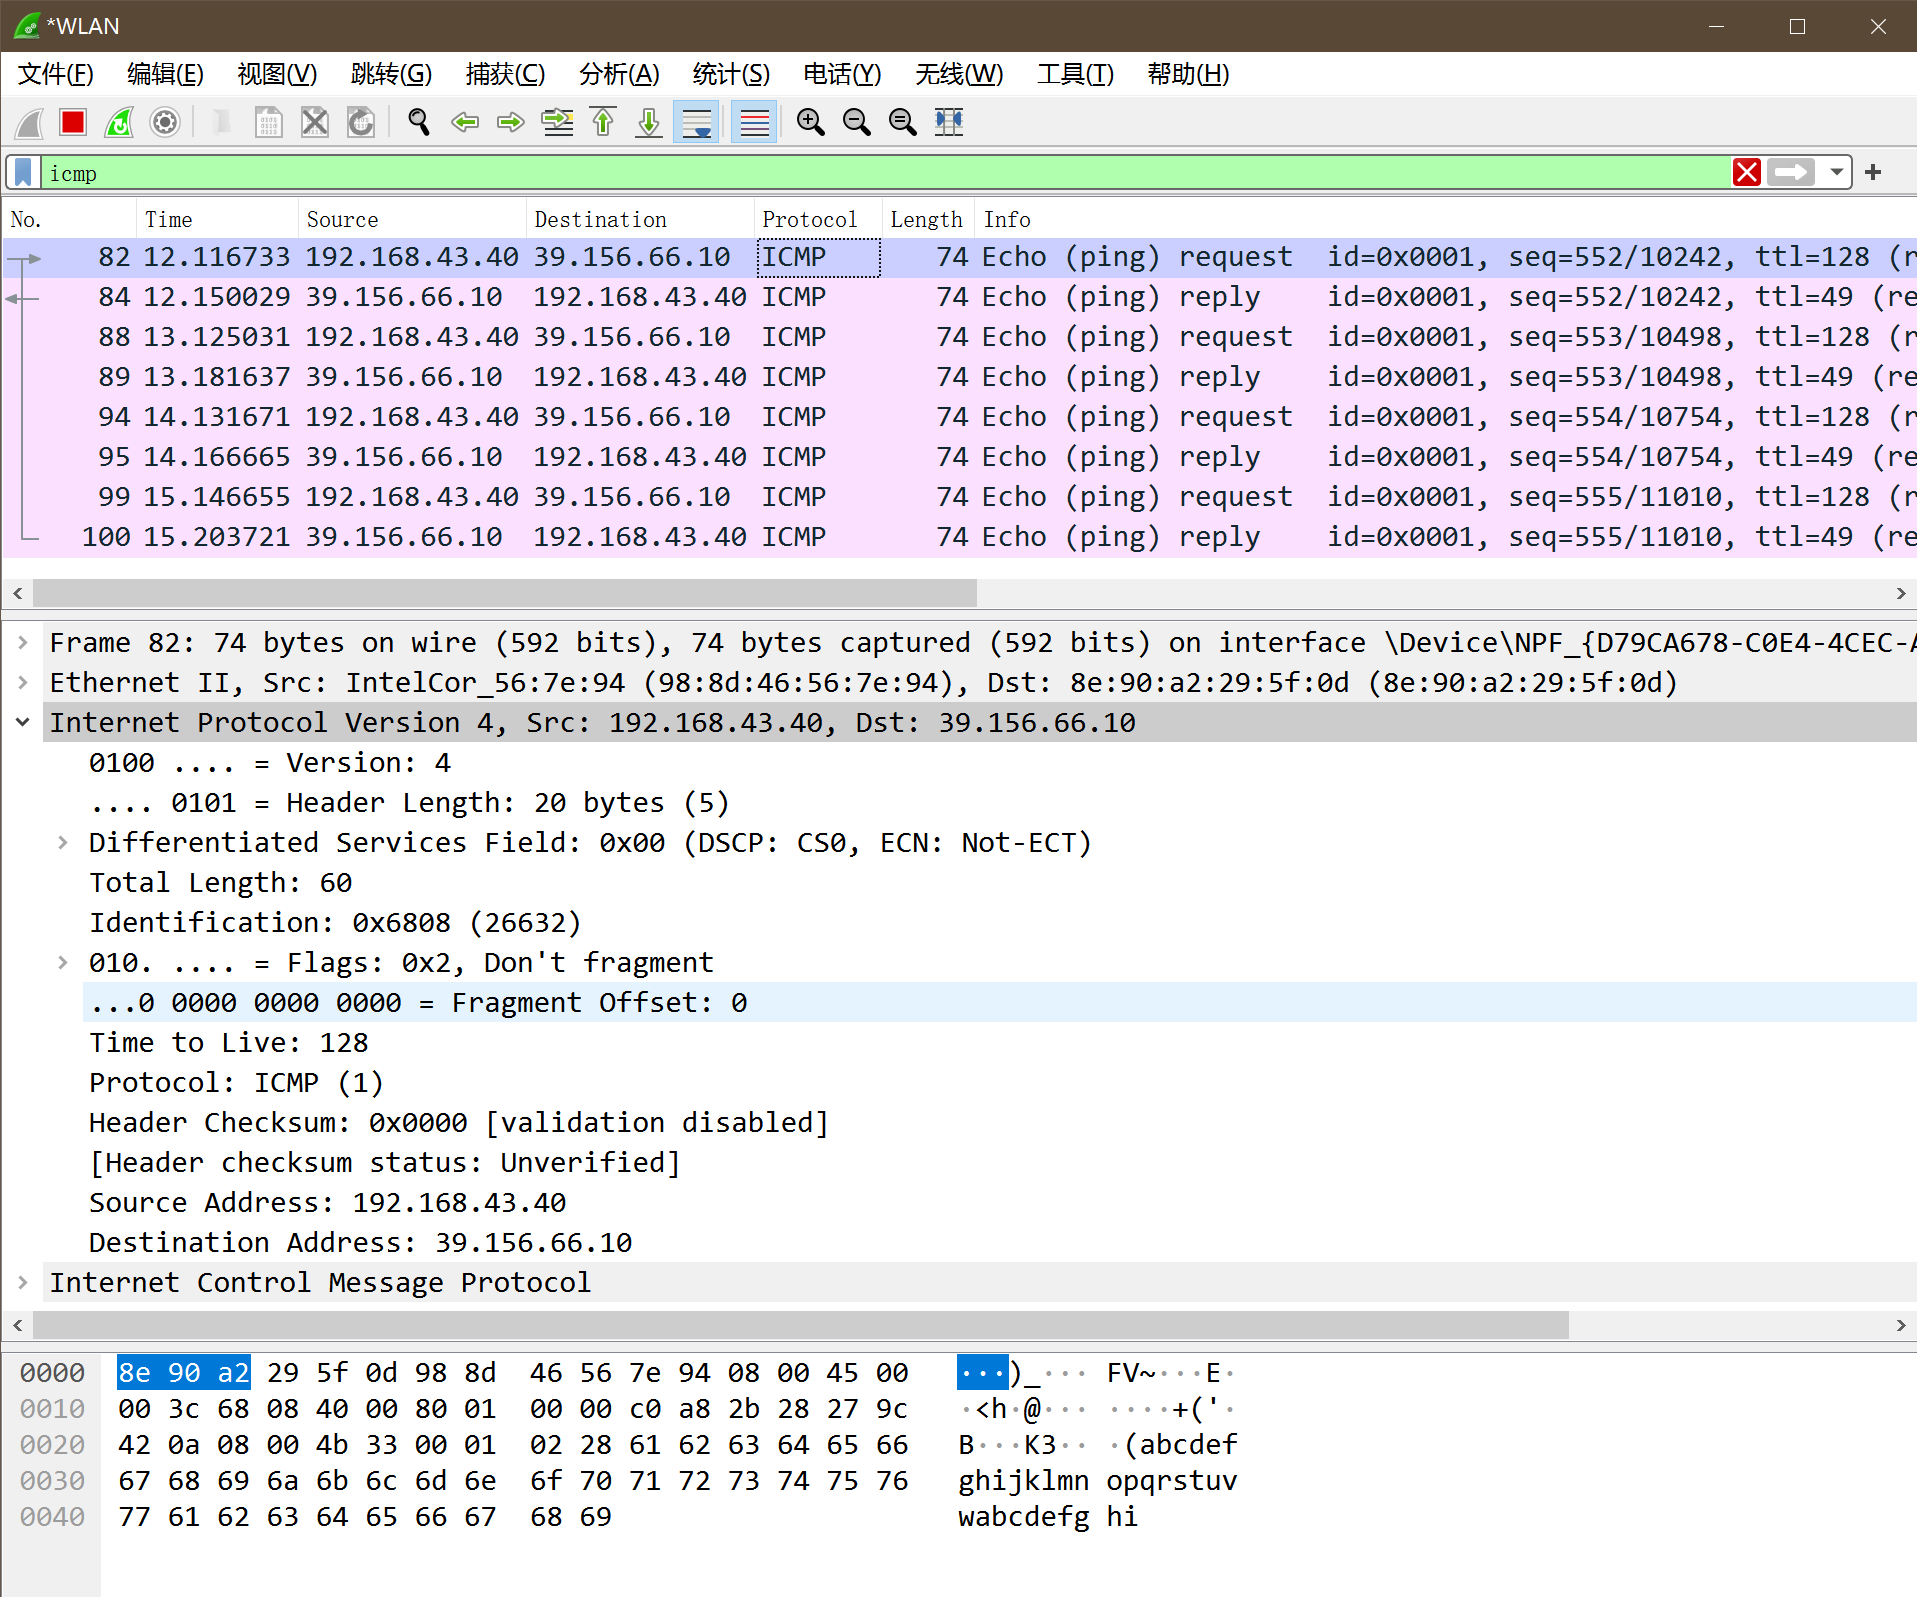Sort by the Length column header
The height and width of the screenshot is (1597, 1917).
pos(927,219)
